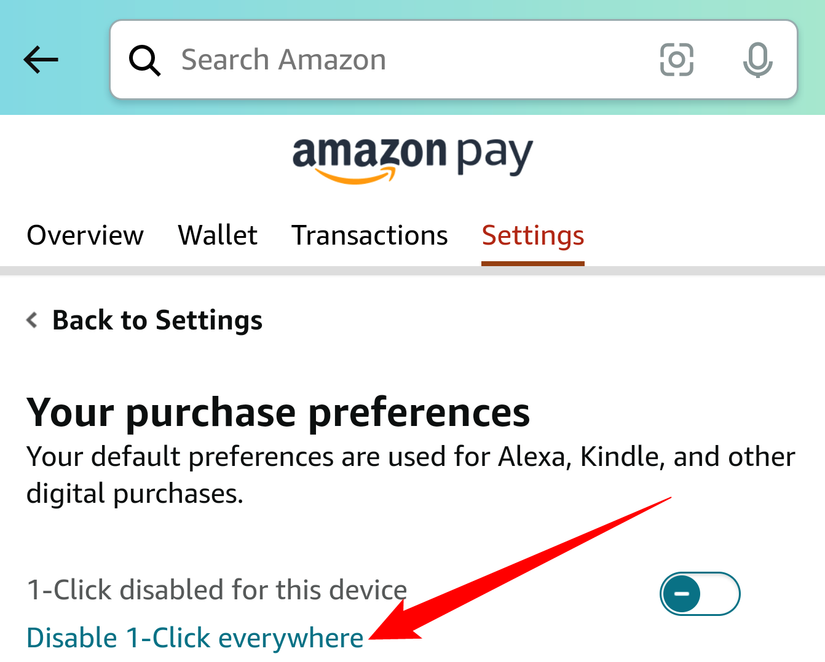Go to the Transactions tab
This screenshot has height=662, width=825.
[369, 235]
